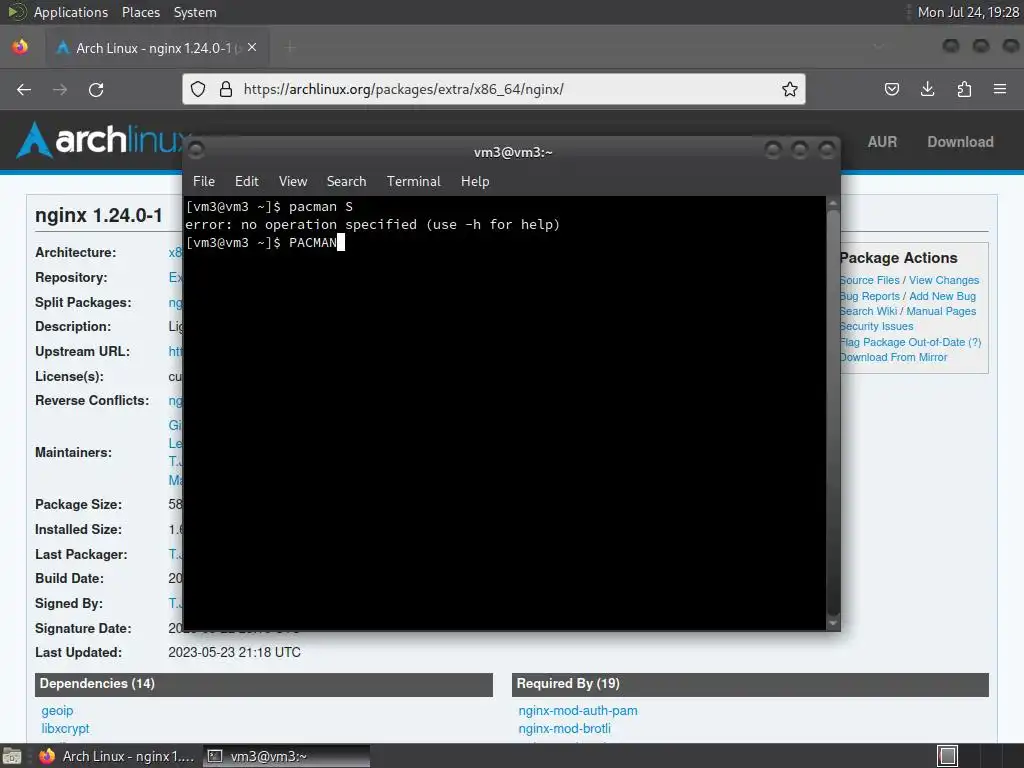Click the Firefox back arrow
The width and height of the screenshot is (1024, 768).
[x=24, y=89]
